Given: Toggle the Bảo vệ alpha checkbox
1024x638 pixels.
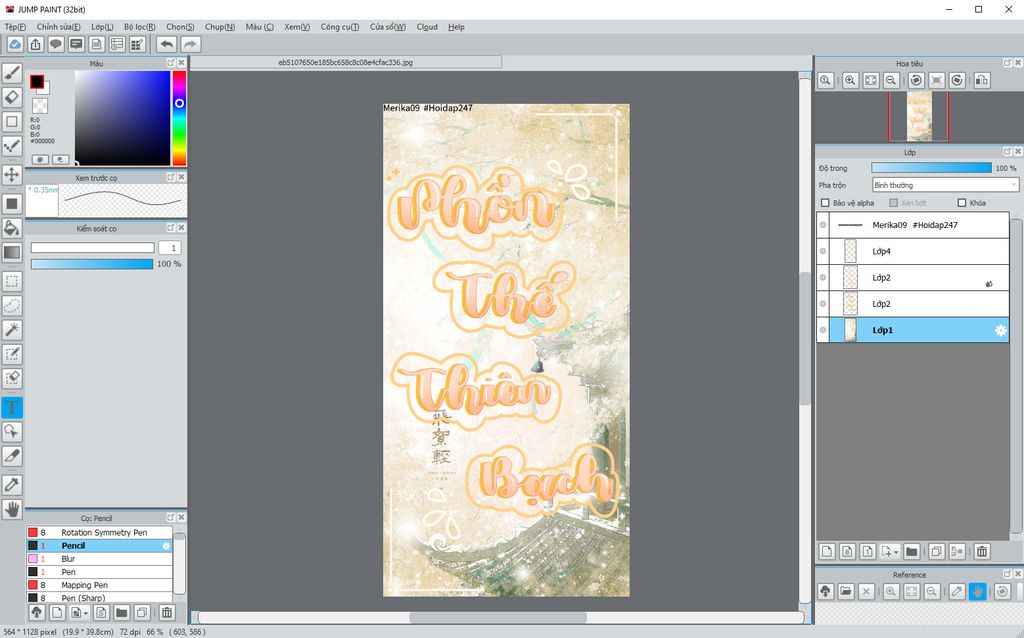Looking at the screenshot, I should point(825,203).
